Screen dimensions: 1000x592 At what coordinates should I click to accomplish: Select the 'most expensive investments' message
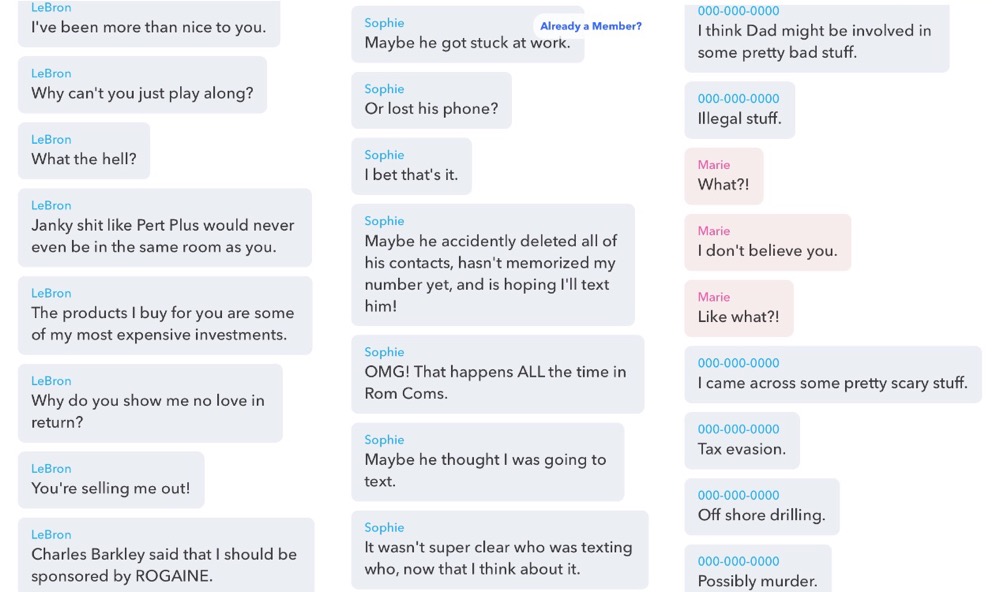(x=165, y=315)
